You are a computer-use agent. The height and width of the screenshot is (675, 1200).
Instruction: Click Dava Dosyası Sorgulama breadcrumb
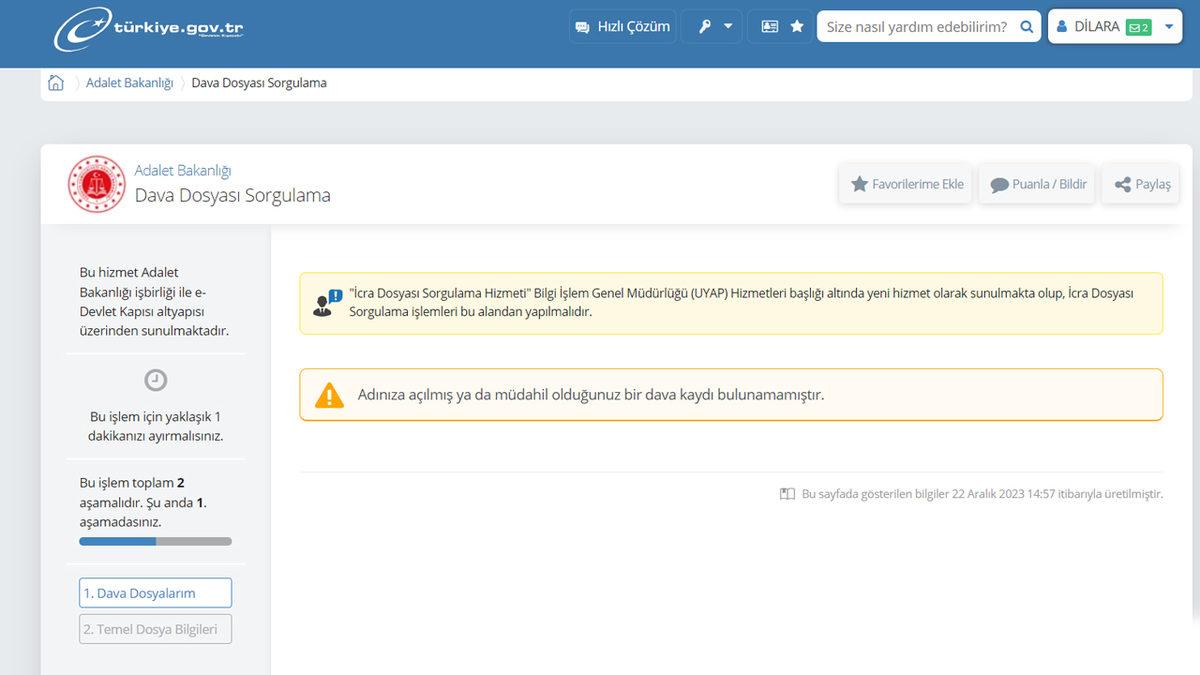259,83
